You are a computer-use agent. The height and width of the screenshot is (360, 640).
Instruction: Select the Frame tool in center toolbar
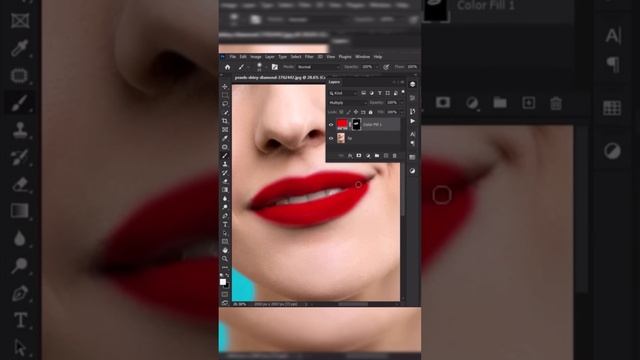click(225, 129)
